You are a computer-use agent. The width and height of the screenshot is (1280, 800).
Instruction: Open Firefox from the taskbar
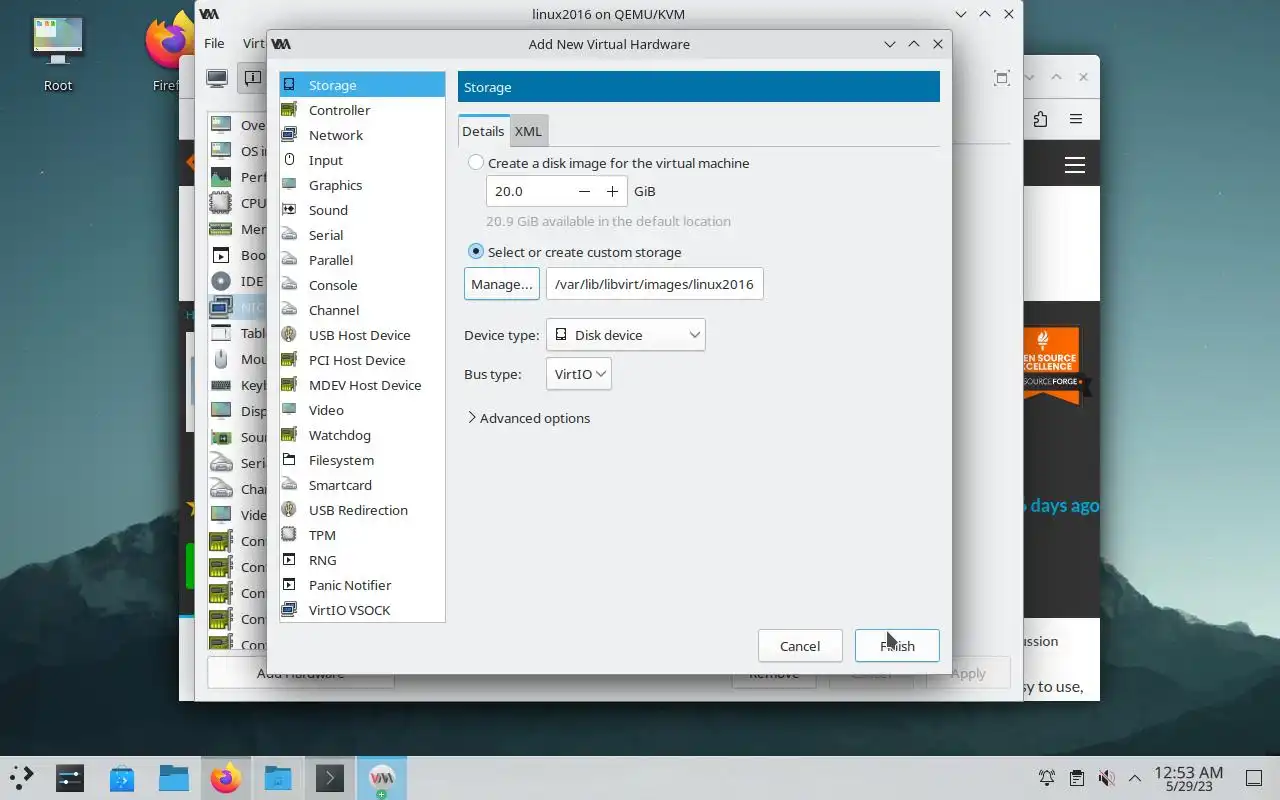[x=226, y=778]
